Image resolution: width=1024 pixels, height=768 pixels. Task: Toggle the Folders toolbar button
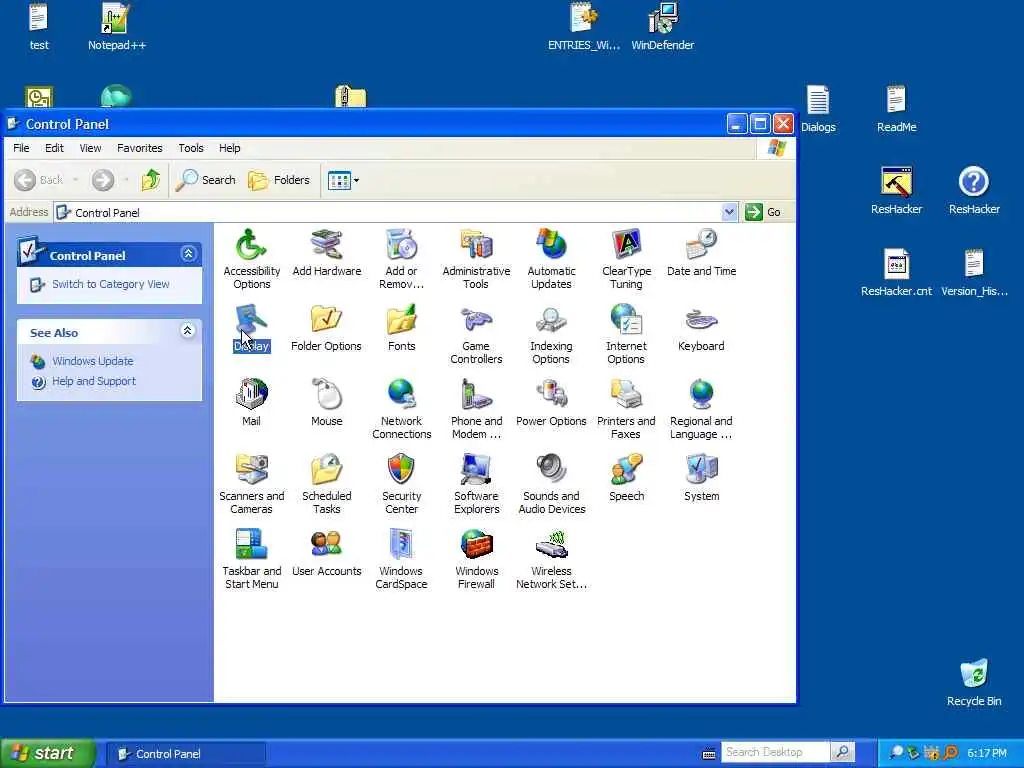pyautogui.click(x=279, y=180)
